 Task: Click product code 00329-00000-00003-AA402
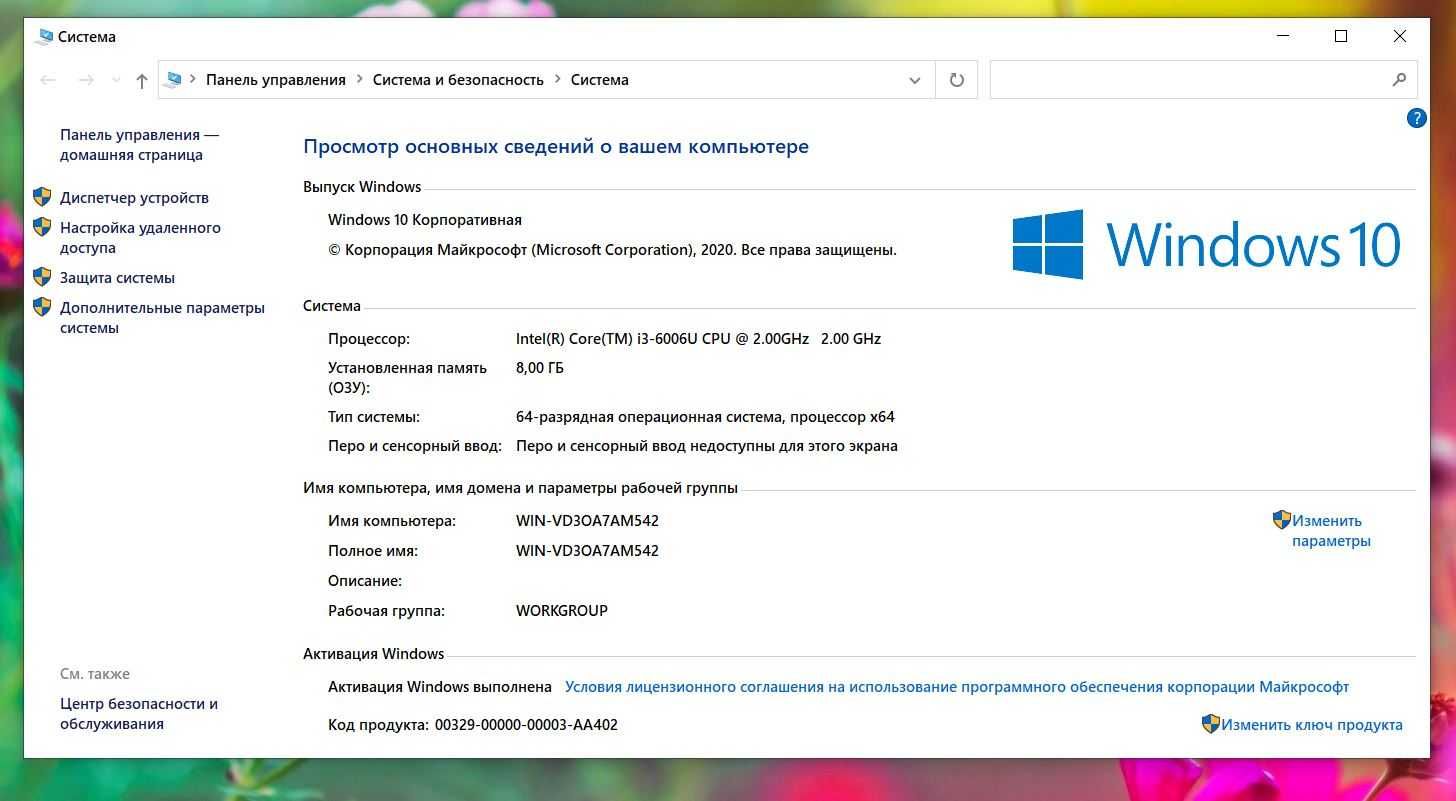tap(526, 725)
